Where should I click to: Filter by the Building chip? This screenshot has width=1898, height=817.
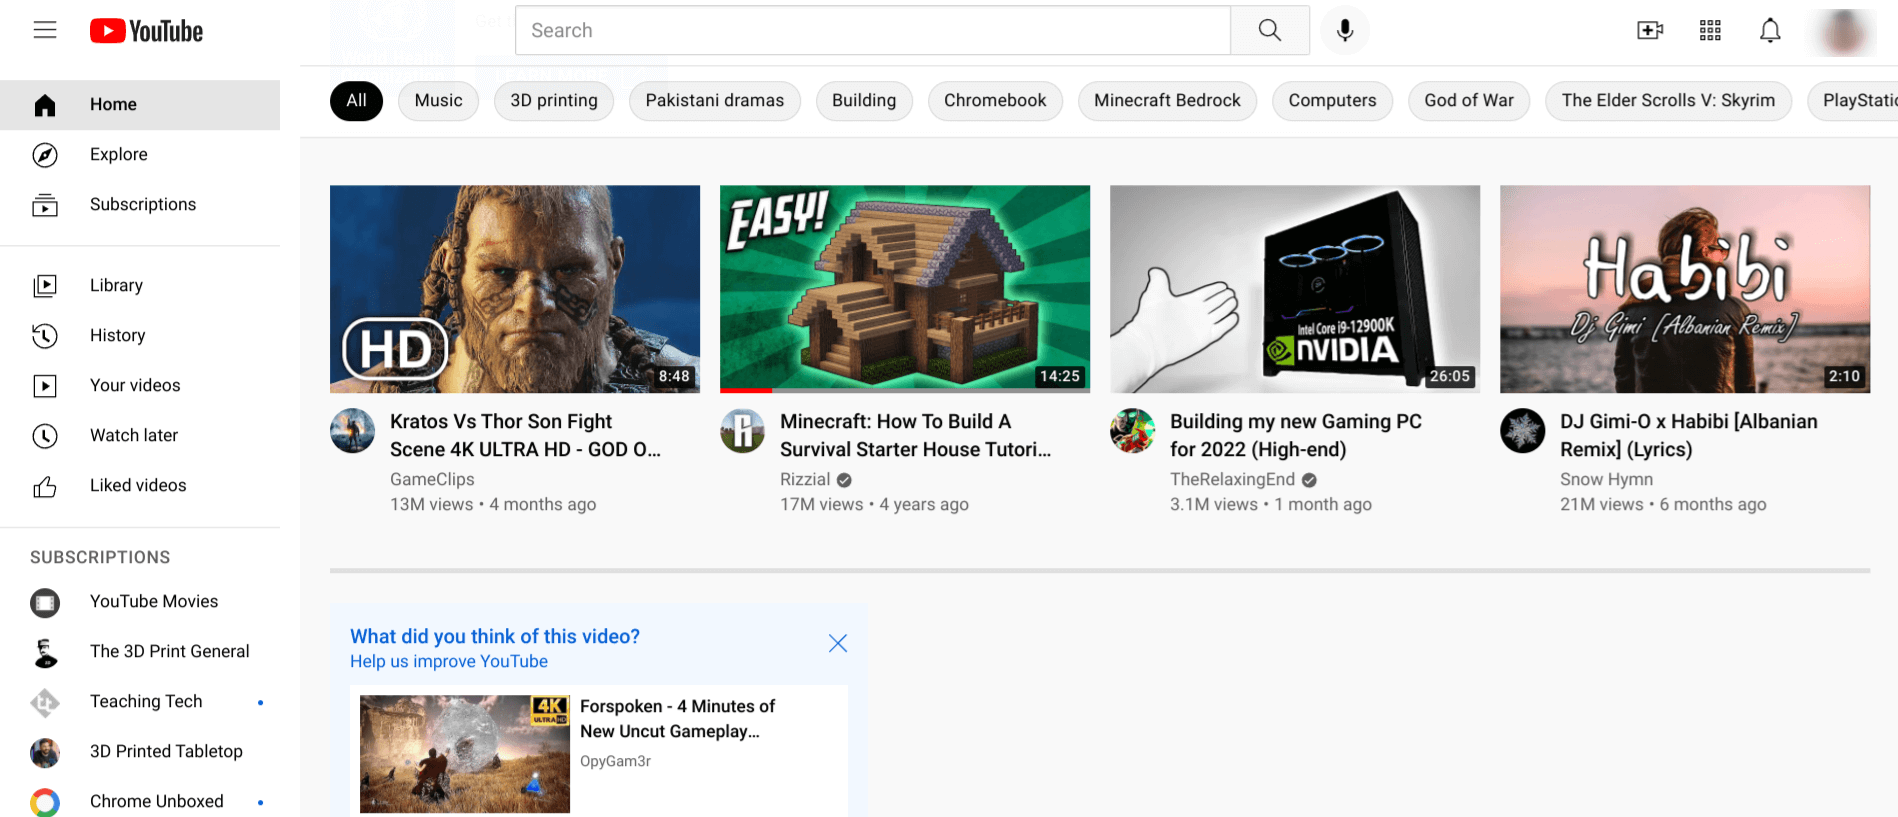coord(864,101)
